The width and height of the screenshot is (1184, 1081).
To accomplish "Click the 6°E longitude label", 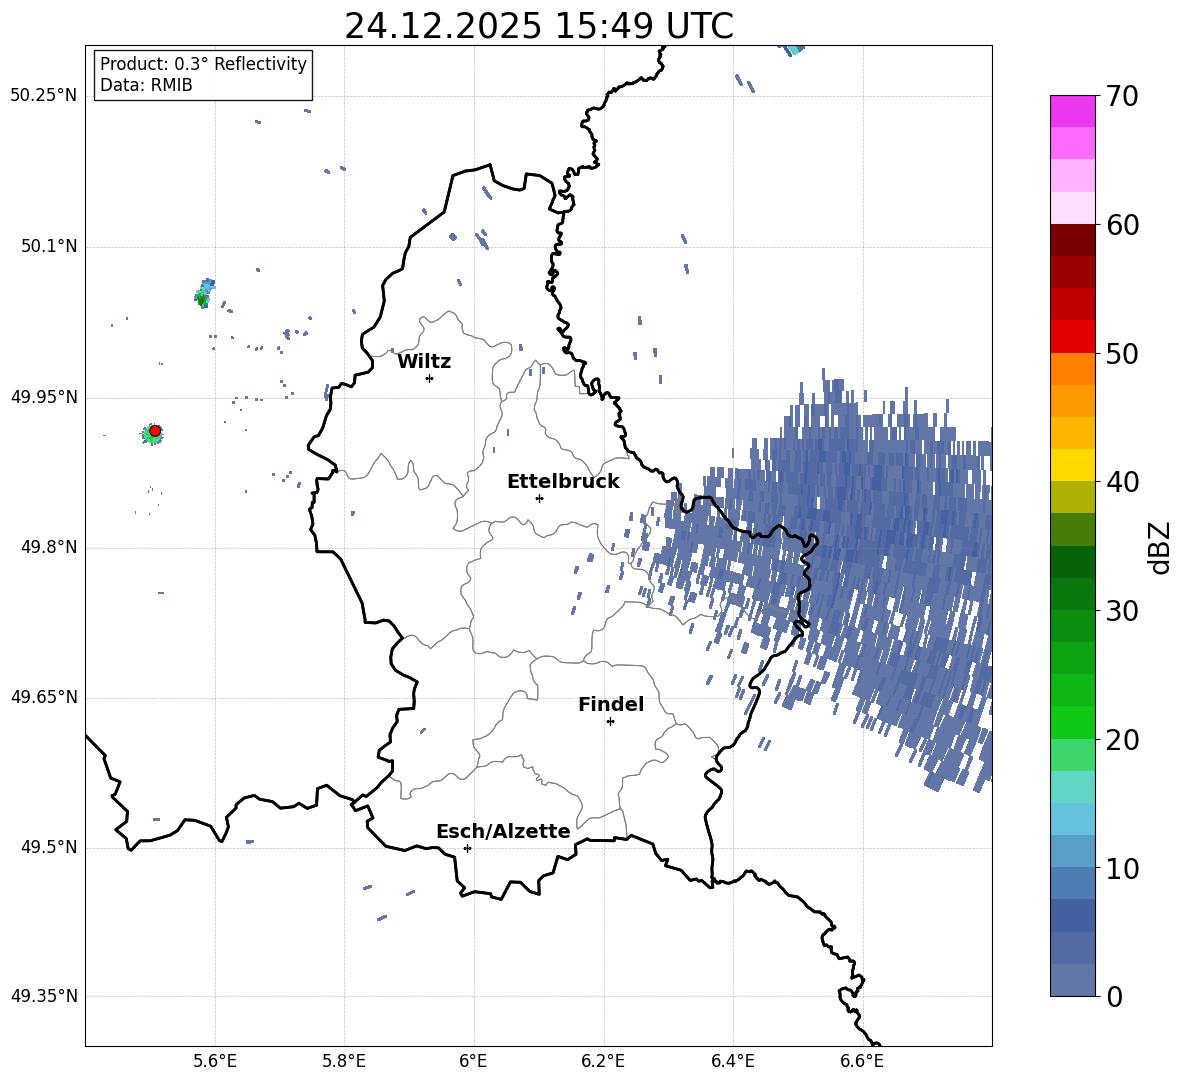I will [x=473, y=1061].
